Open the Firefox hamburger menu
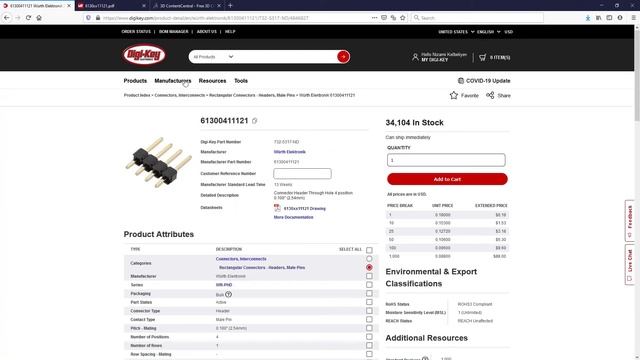The height and width of the screenshot is (360, 640). 633,18
